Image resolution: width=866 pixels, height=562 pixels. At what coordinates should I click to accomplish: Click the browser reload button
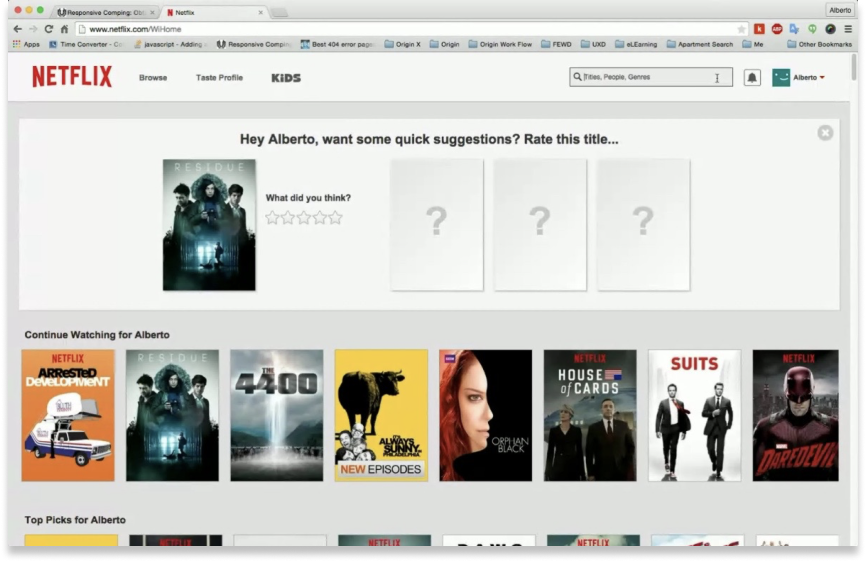coord(48,29)
